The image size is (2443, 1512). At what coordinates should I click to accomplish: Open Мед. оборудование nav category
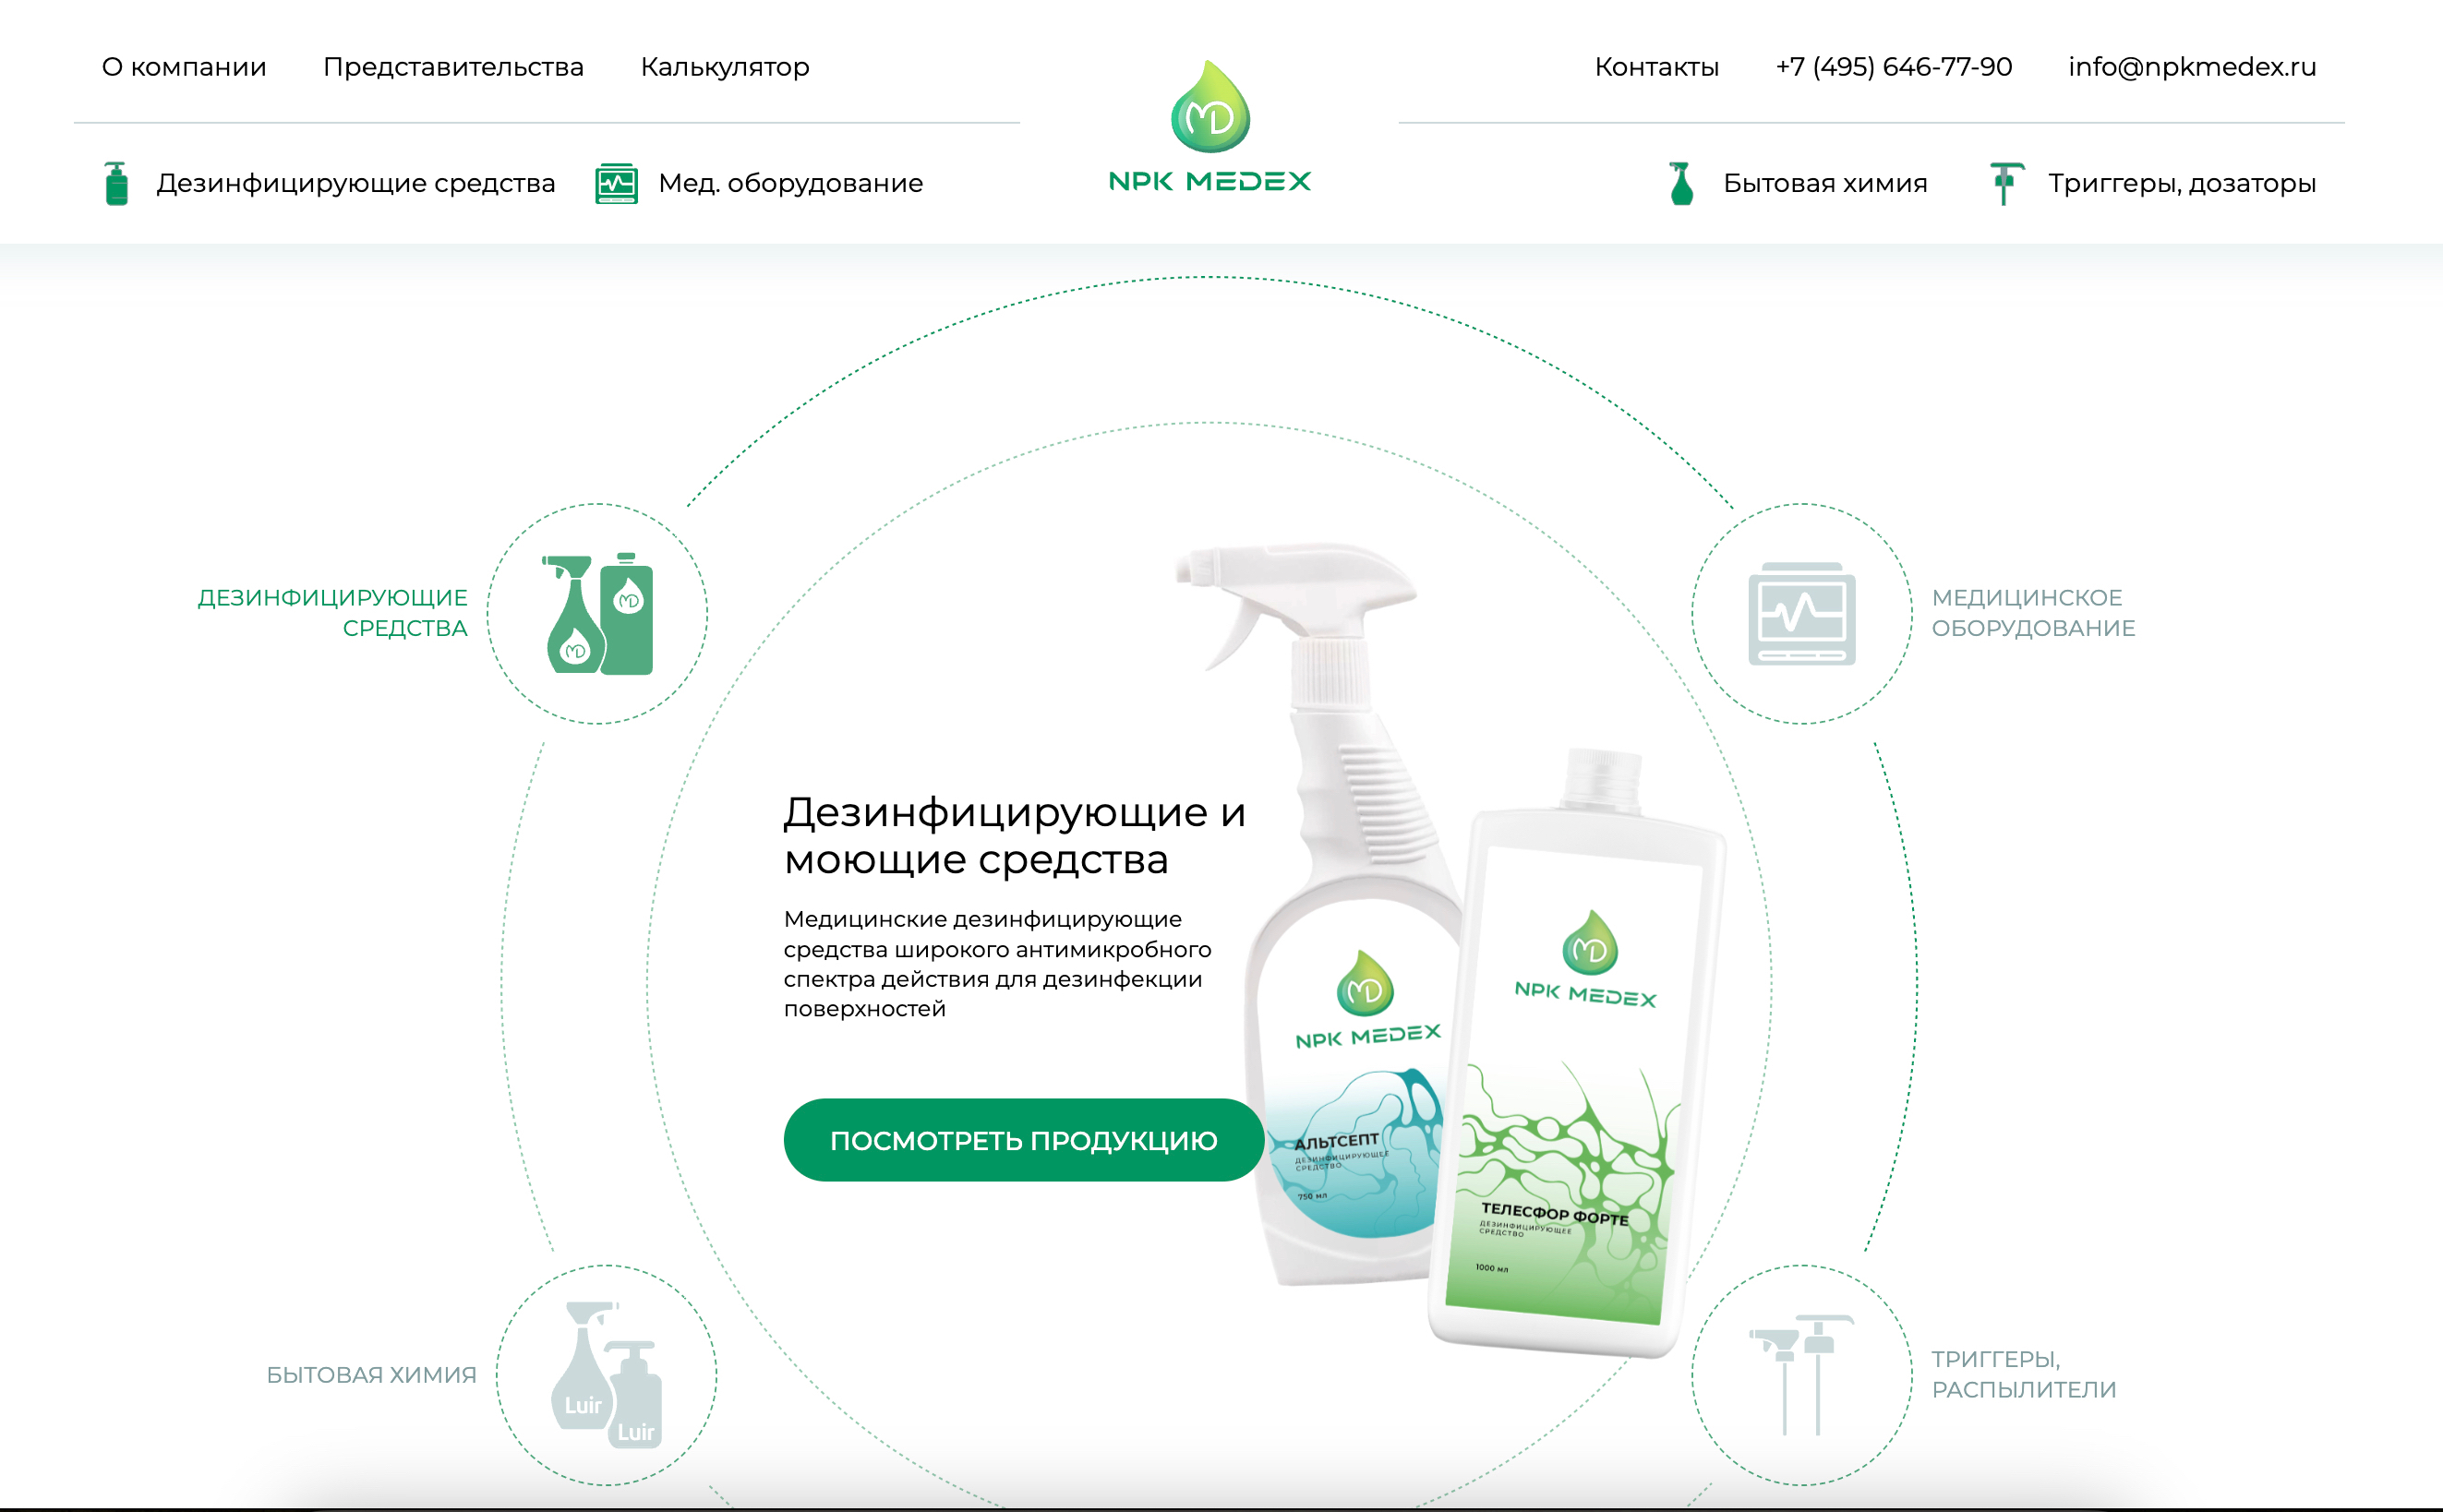coord(791,183)
